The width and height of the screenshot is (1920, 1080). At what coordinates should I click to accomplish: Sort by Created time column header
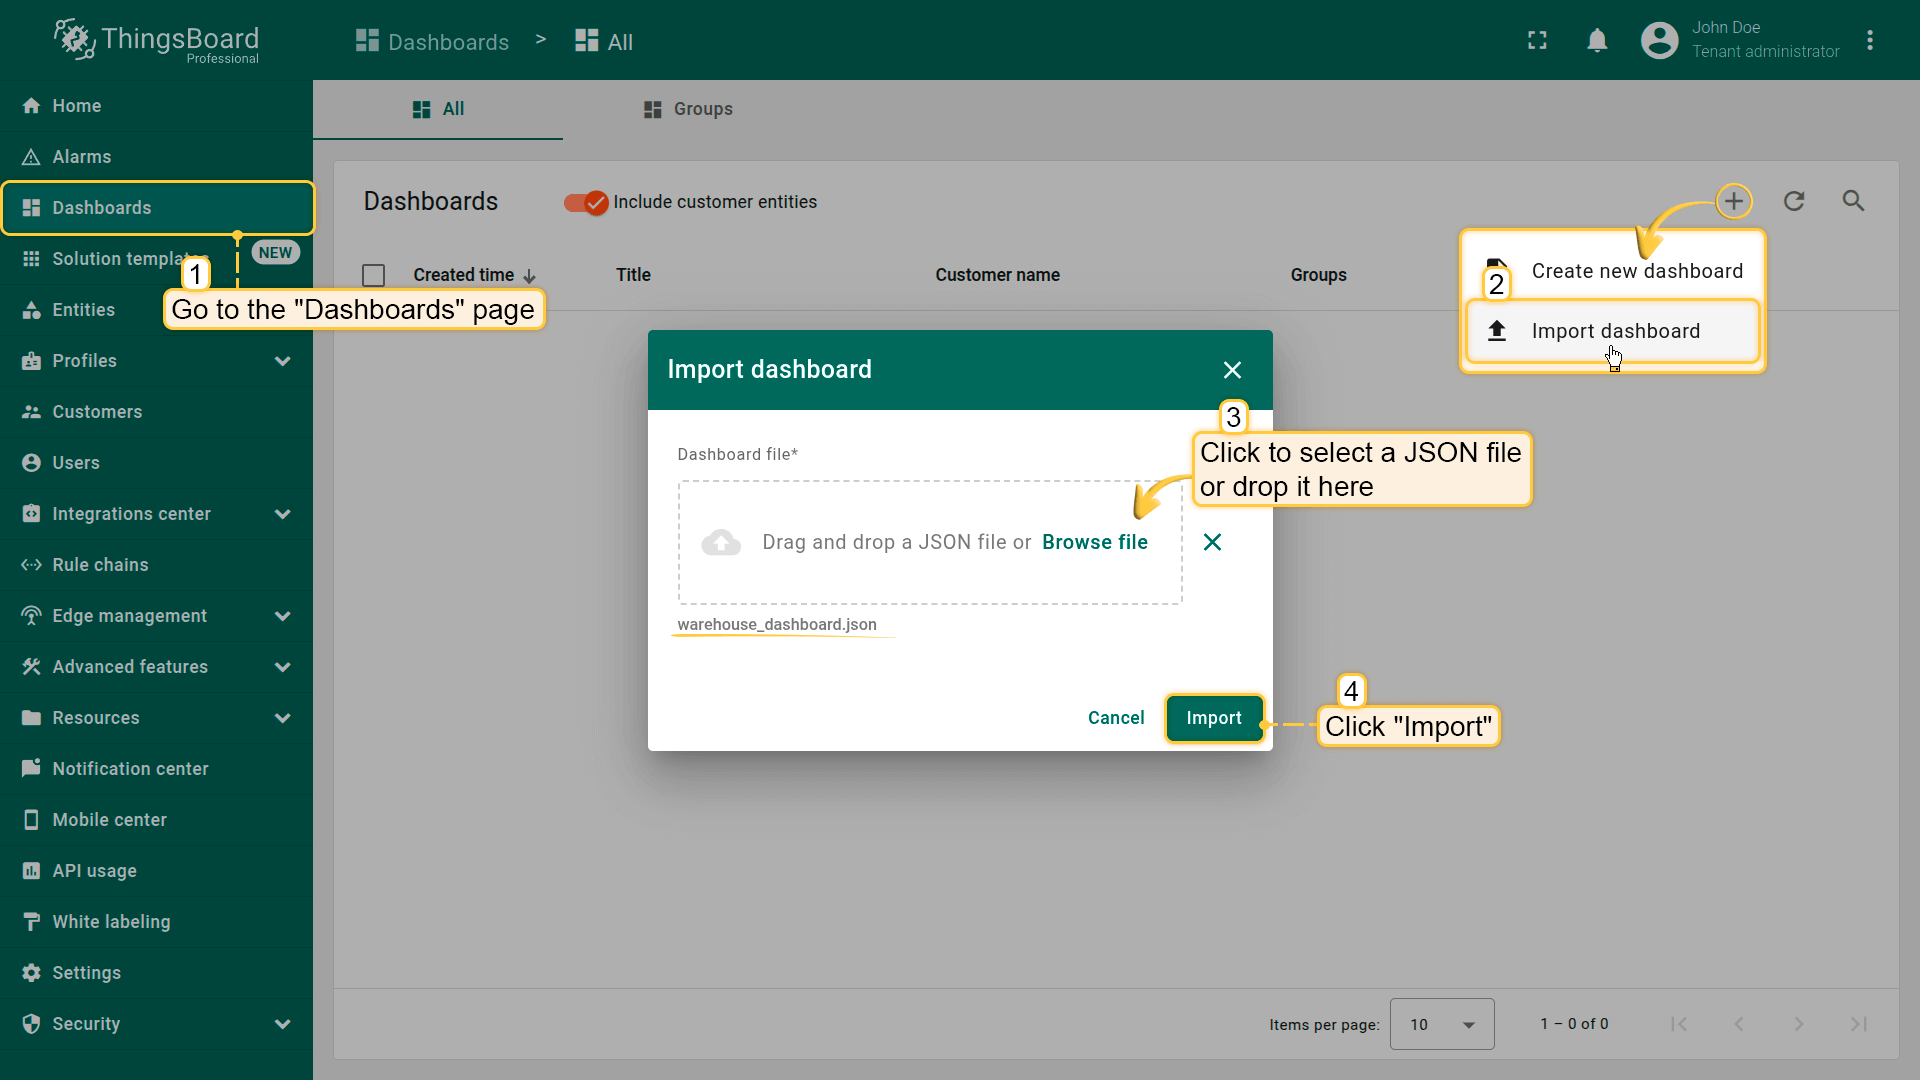tap(464, 275)
